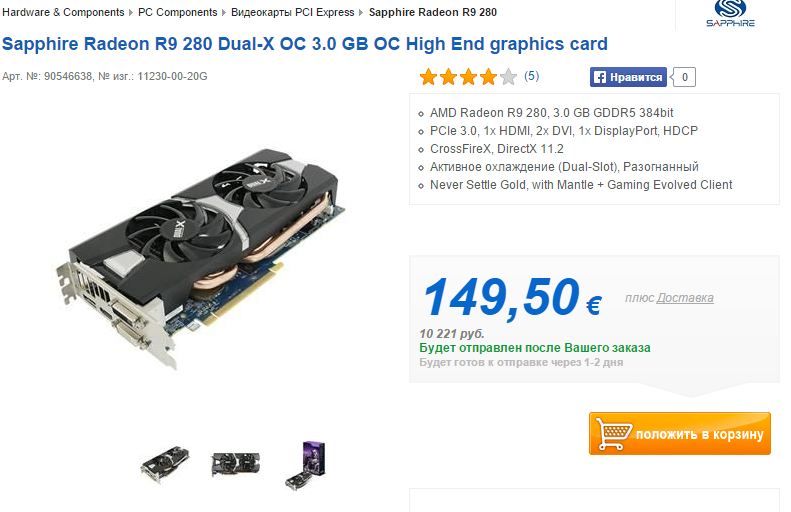Click the first orange rating star
The height and width of the screenshot is (512, 791).
point(428,77)
